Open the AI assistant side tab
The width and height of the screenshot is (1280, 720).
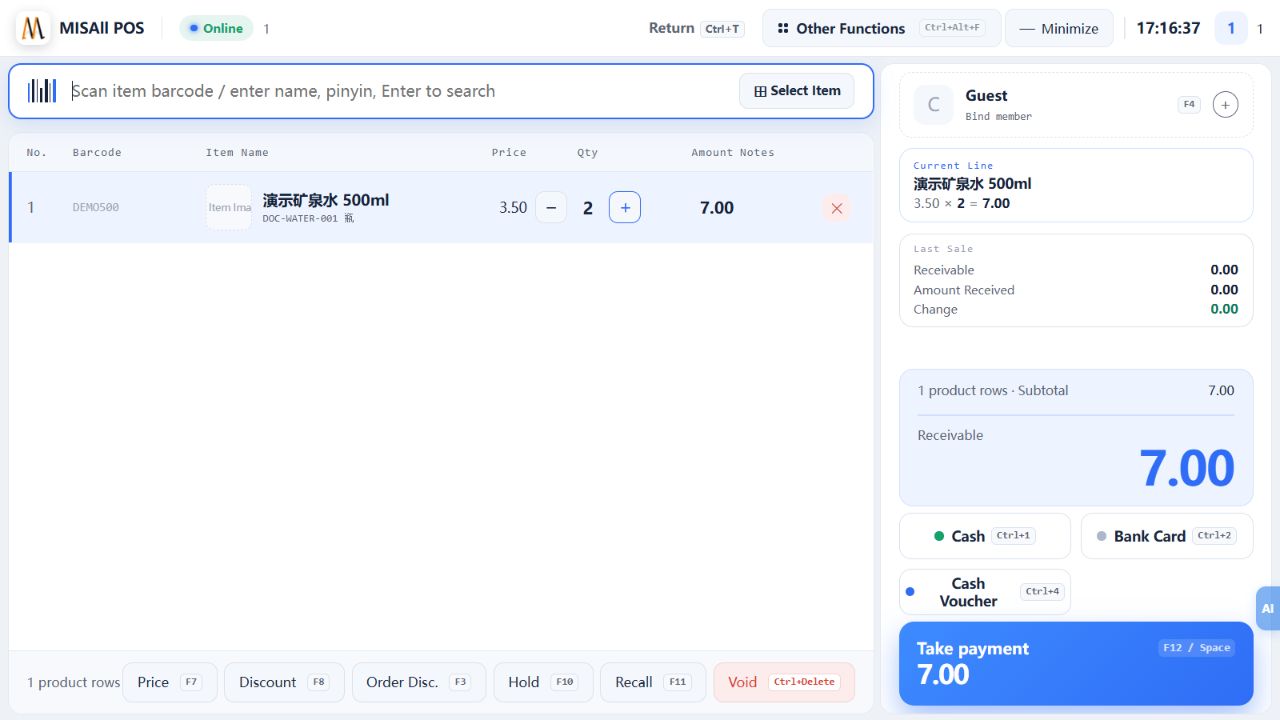click(x=1267, y=608)
